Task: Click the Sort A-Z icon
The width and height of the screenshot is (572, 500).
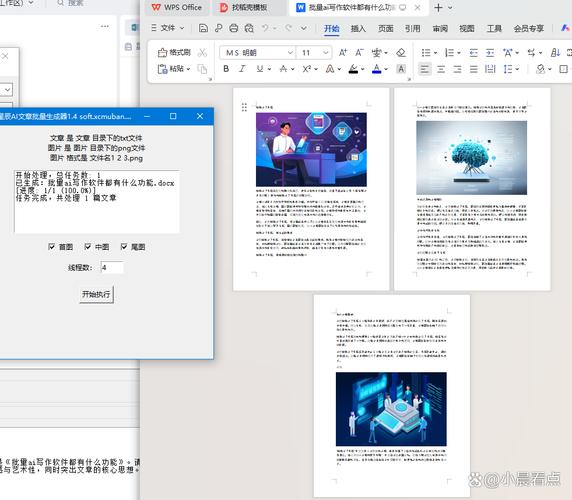Action: 555,53
